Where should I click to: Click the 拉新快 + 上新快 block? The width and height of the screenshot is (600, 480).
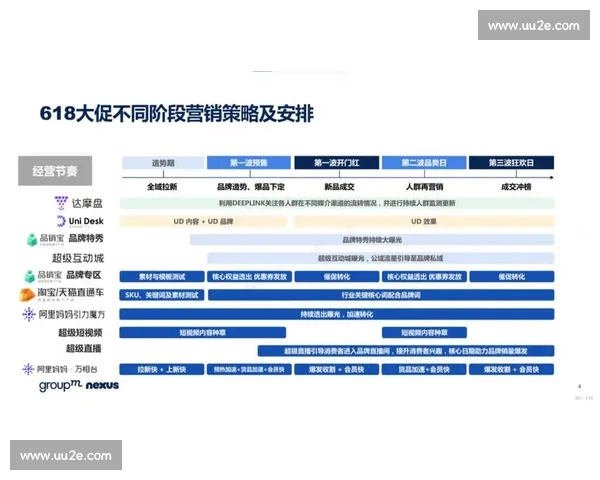162,369
